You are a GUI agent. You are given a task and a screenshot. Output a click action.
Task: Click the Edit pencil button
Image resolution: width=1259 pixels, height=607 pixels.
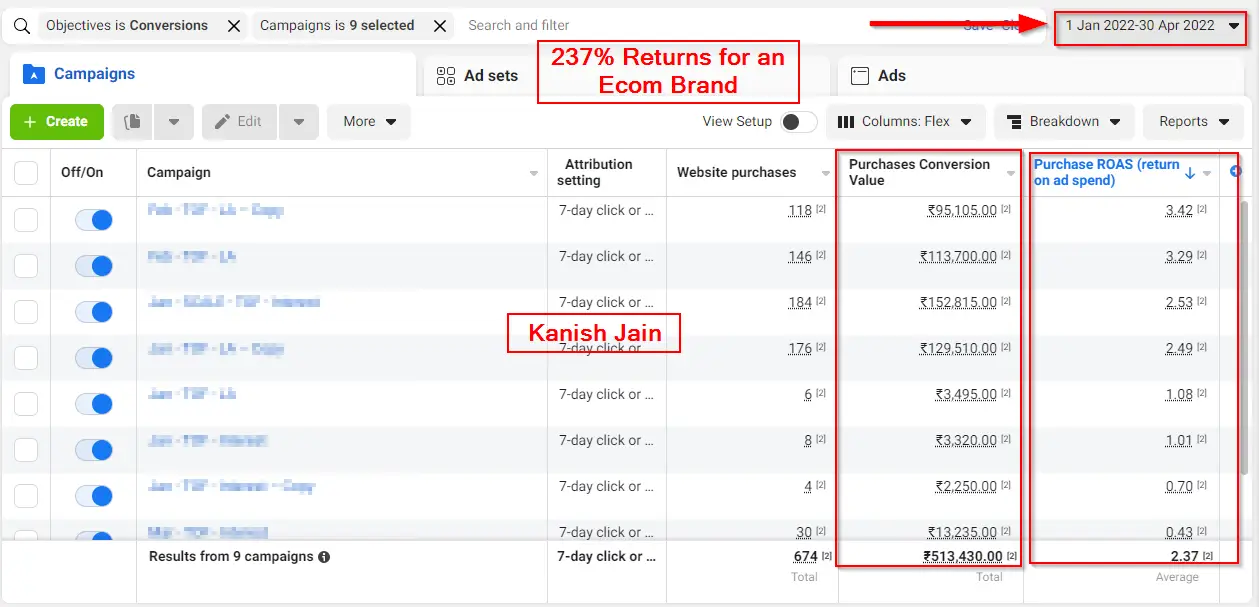coord(239,122)
